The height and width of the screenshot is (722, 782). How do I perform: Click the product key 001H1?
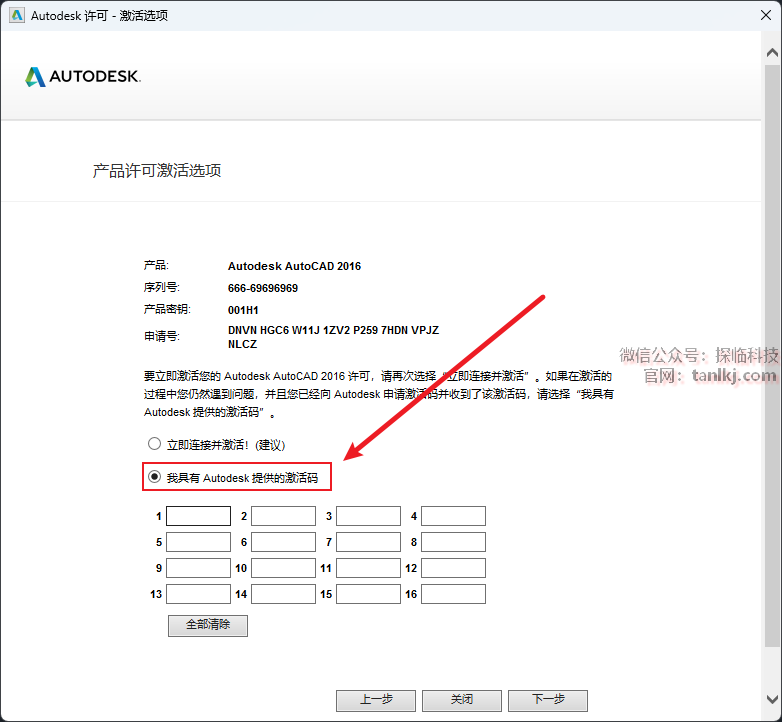click(x=243, y=310)
